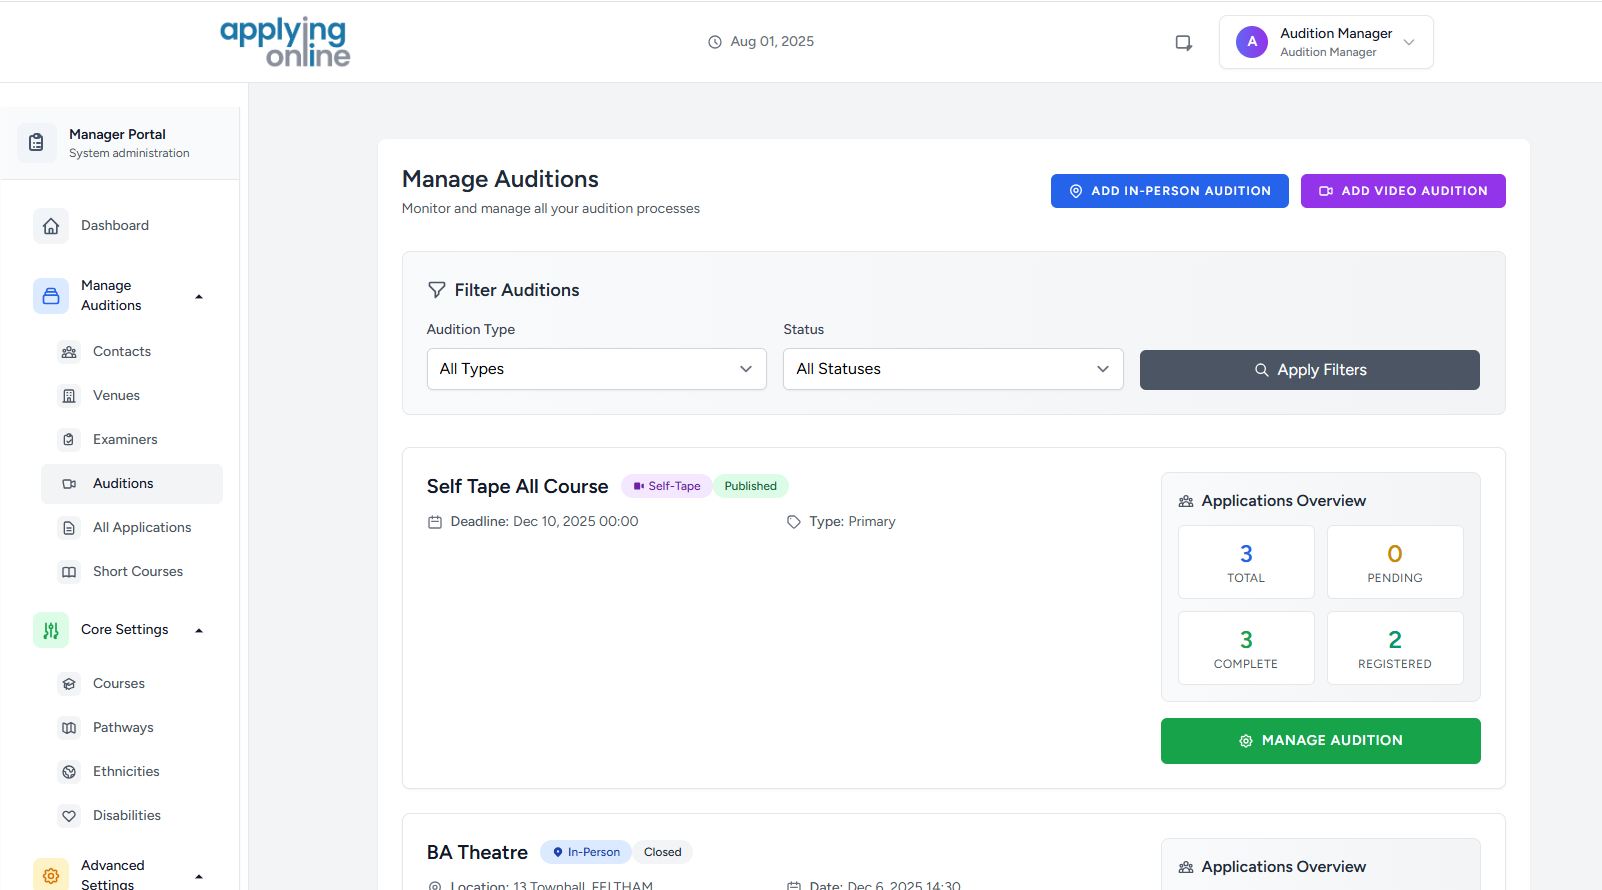Open Pathways settings
Screen dimensions: 1602x890
123,728
